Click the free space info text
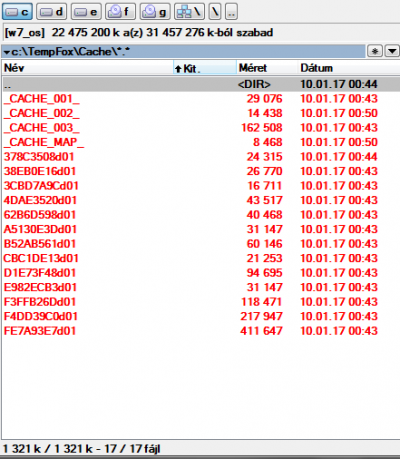 (139, 33)
